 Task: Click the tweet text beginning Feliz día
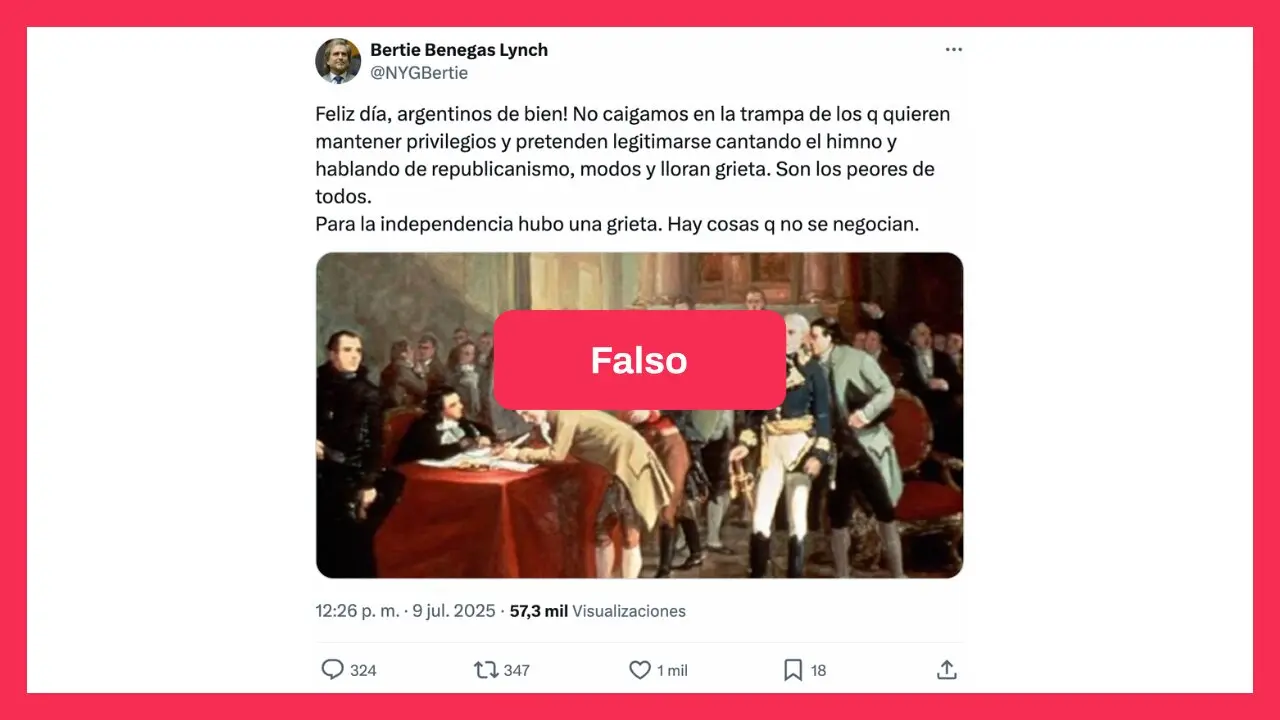click(633, 169)
